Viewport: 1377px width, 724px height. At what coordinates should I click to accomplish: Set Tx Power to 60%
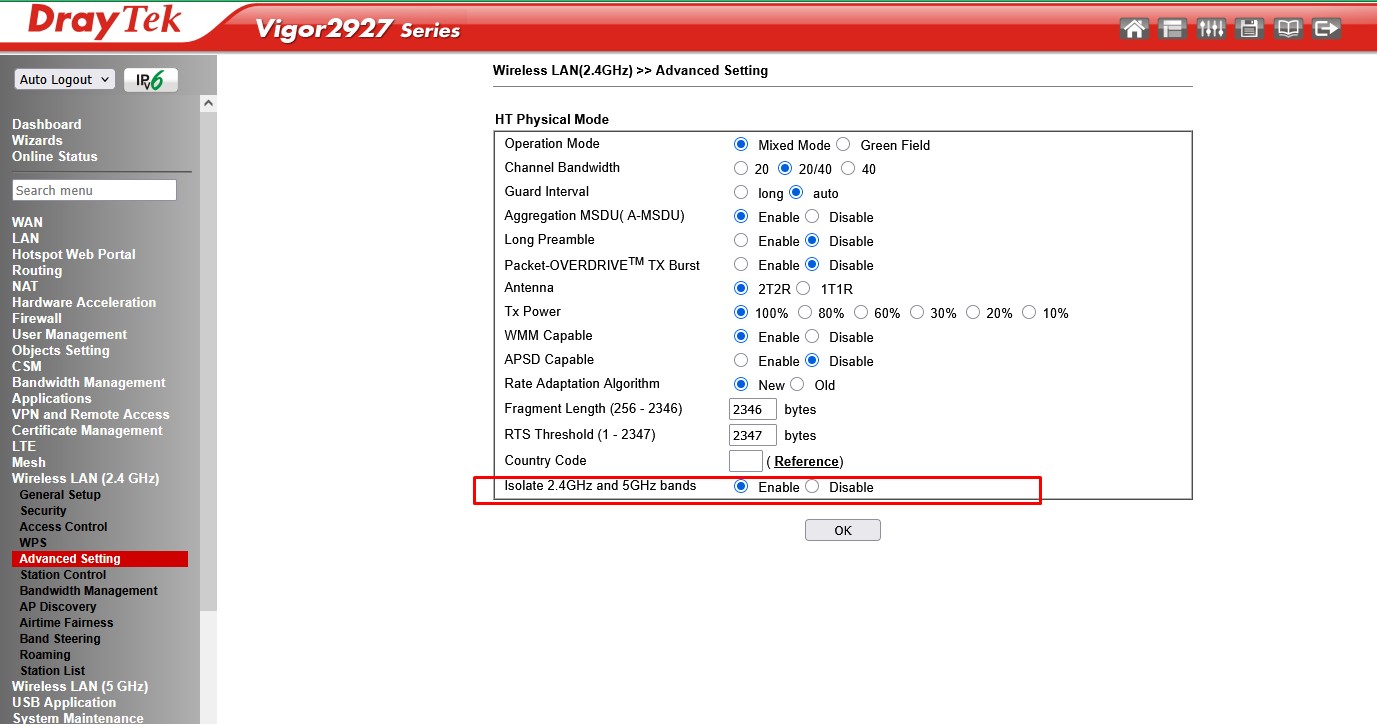(861, 313)
